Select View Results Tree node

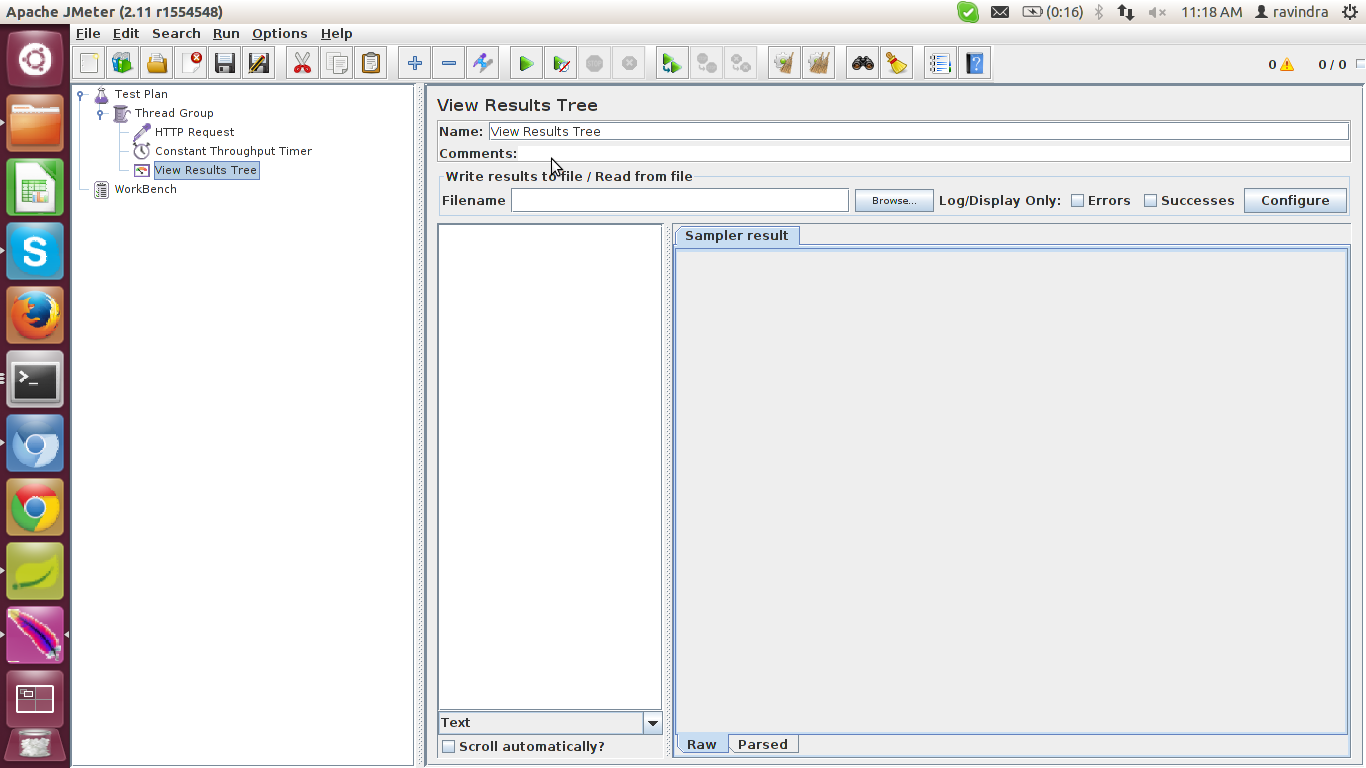(x=206, y=170)
